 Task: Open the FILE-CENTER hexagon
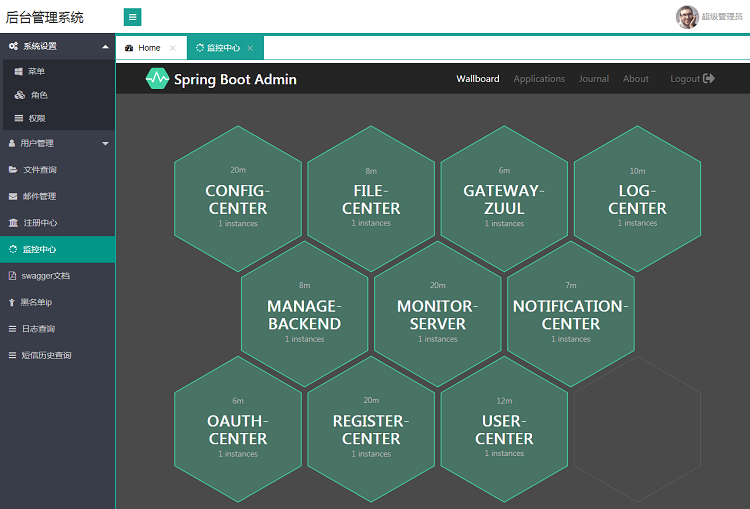[x=371, y=199]
